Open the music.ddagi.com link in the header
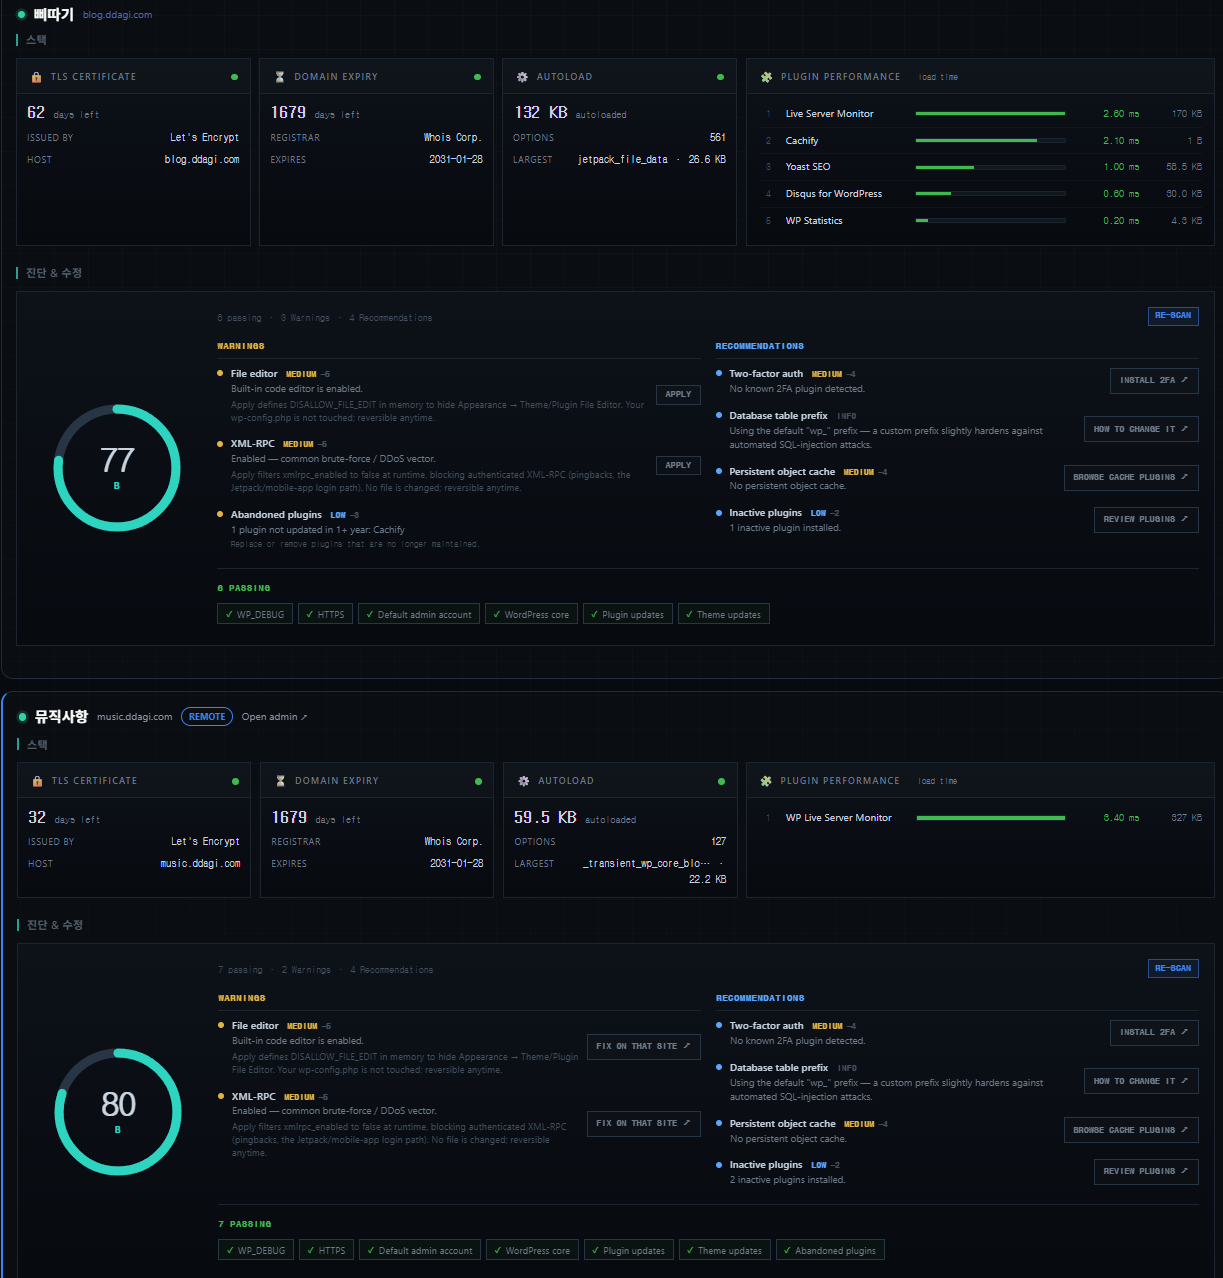The height and width of the screenshot is (1278, 1223). coord(134,717)
